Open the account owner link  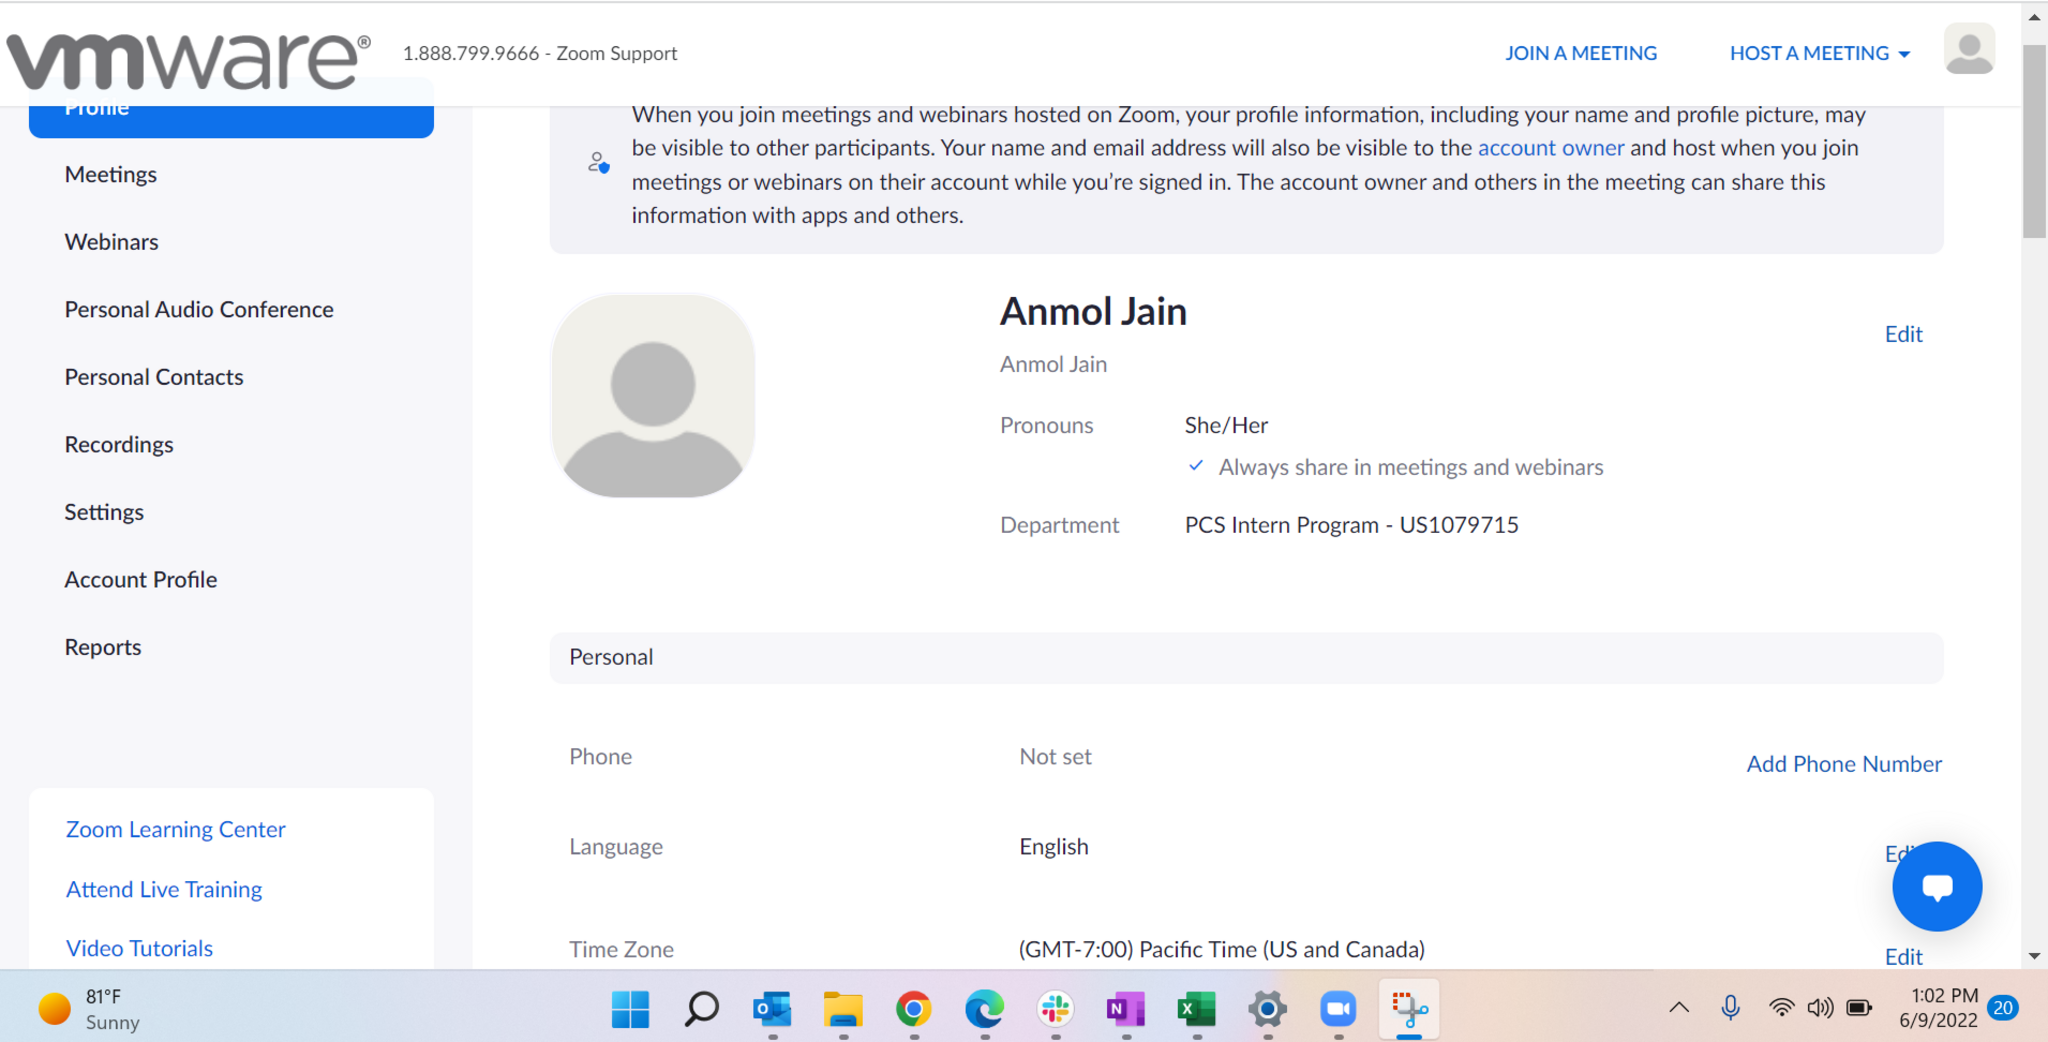click(1550, 148)
